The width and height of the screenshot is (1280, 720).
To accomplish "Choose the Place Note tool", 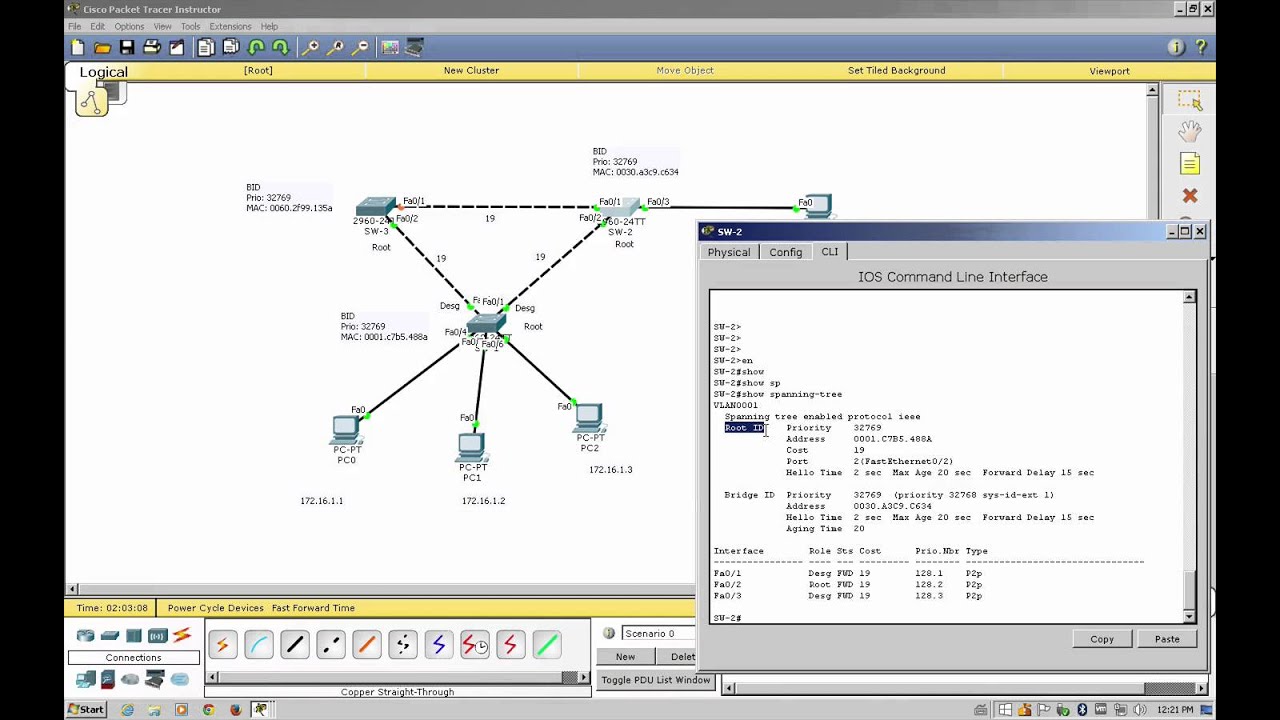I will coord(1189,163).
